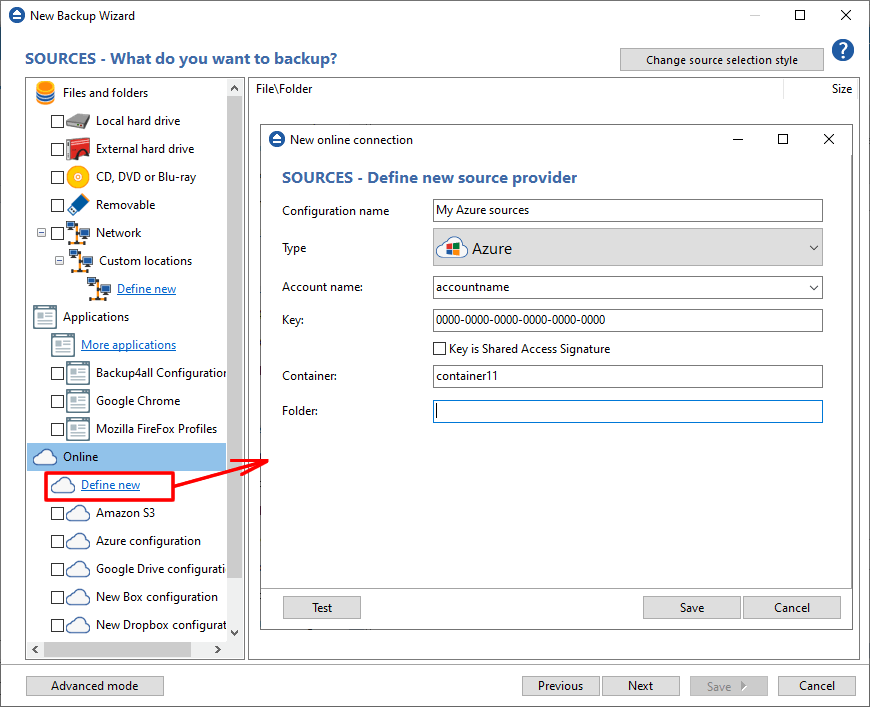The image size is (870, 707).
Task: Click the Local hard drive icon
Action: 78,121
